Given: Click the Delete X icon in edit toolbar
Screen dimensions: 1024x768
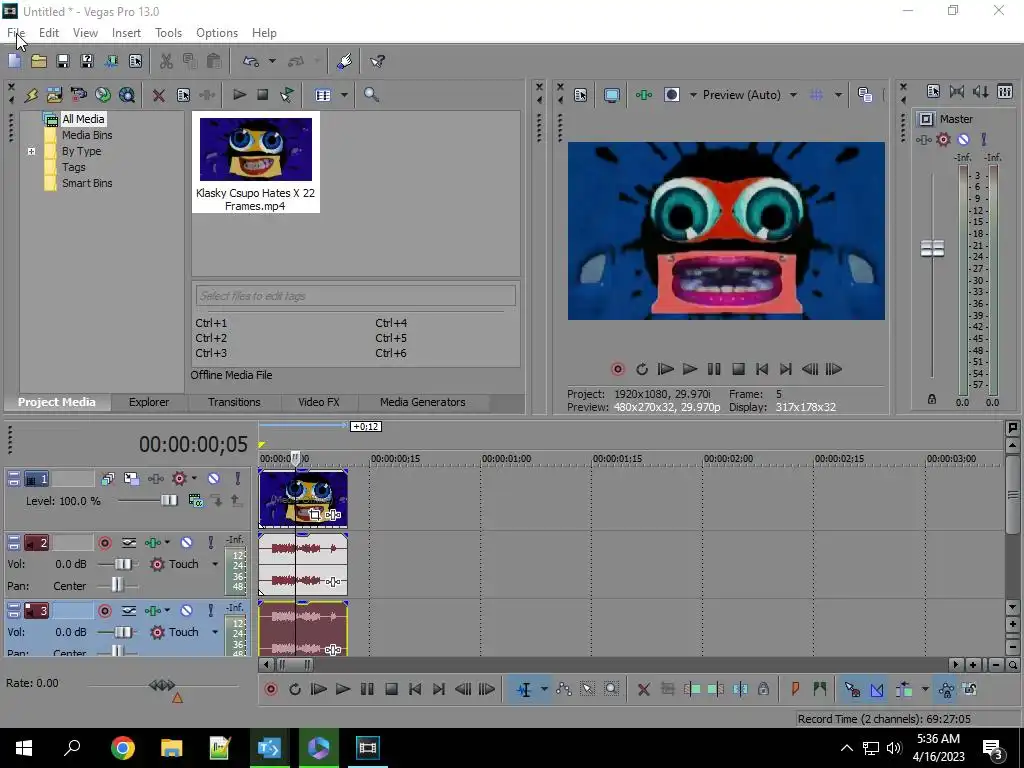Looking at the screenshot, I should [643, 689].
